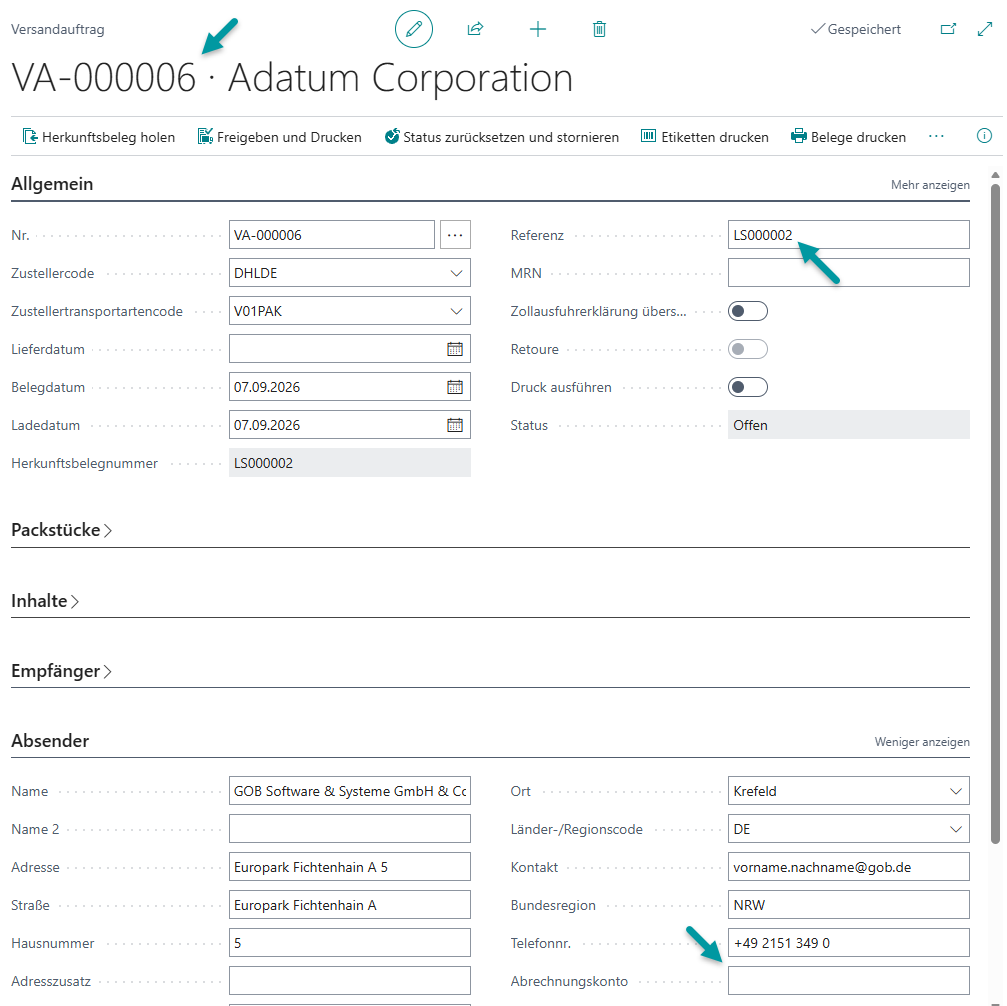This screenshot has height=1006, width=1007.
Task: Open page in new window icon
Action: [948, 29]
